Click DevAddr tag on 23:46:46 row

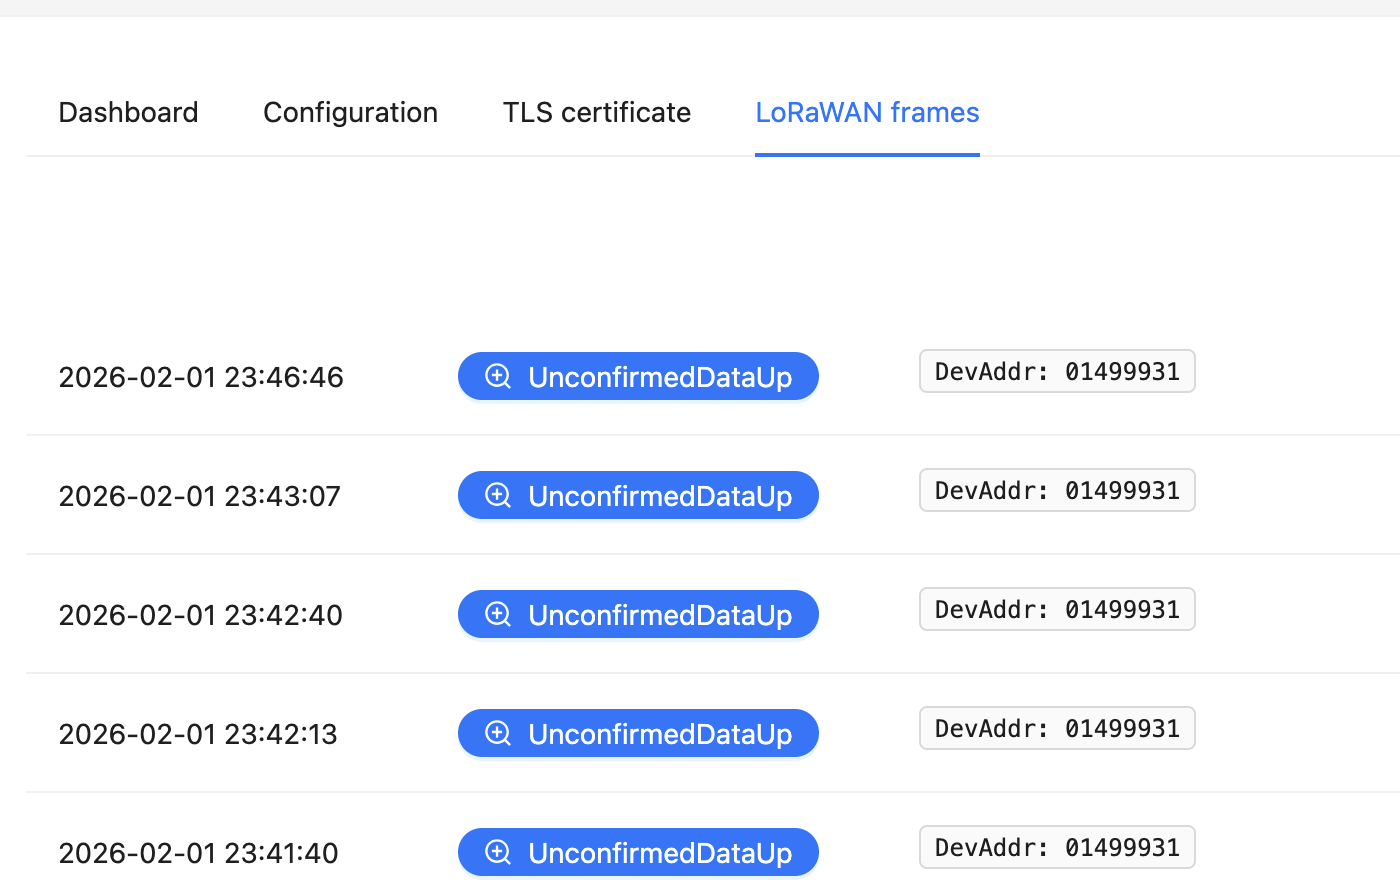tap(1057, 372)
